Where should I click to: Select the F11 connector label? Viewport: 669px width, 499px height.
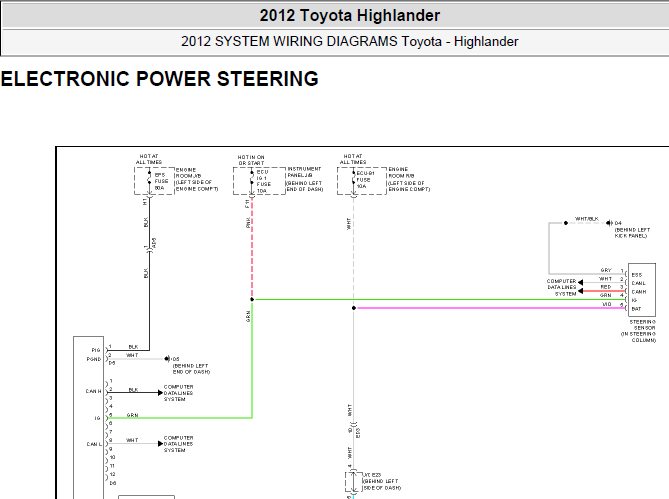tap(247, 203)
